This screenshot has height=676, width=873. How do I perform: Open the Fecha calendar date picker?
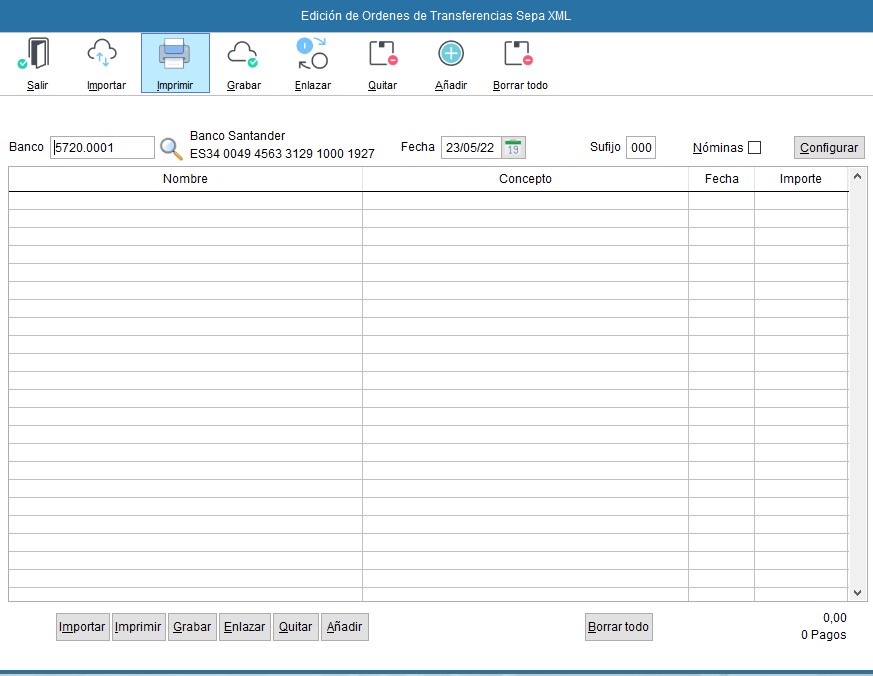click(x=513, y=148)
